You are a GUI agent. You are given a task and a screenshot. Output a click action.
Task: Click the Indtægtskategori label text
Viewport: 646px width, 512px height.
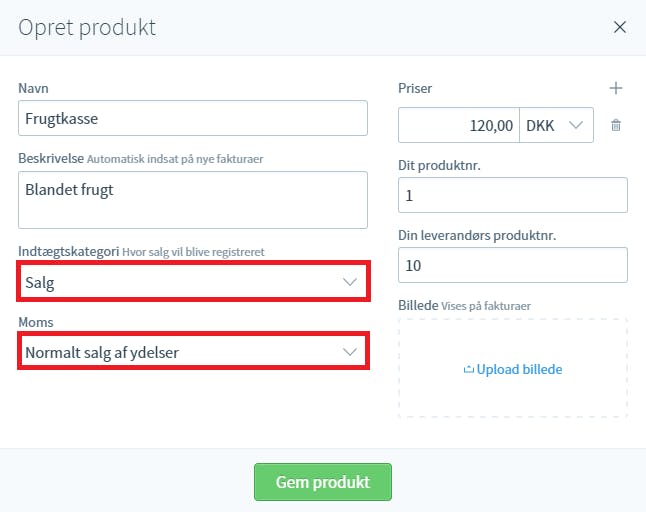click(68, 252)
